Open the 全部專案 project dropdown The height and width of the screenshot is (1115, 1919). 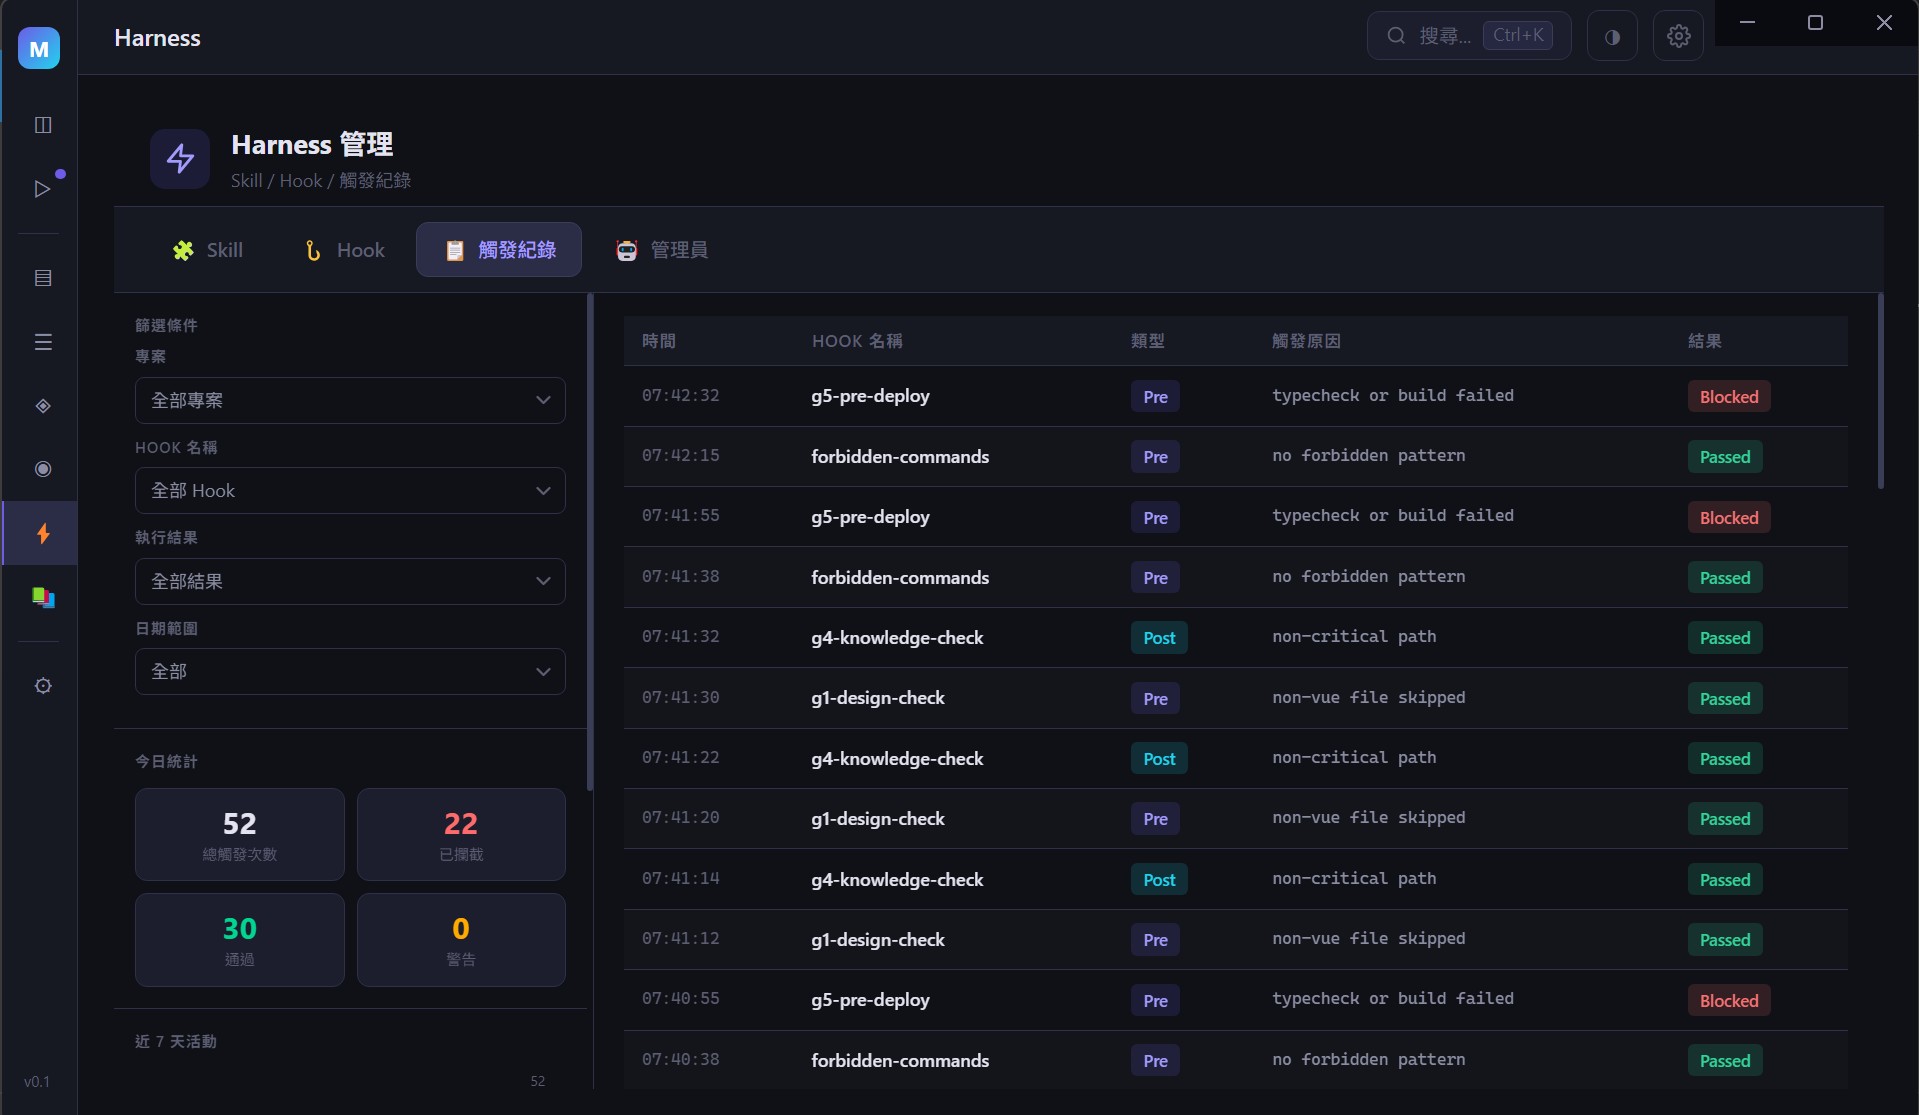[350, 400]
